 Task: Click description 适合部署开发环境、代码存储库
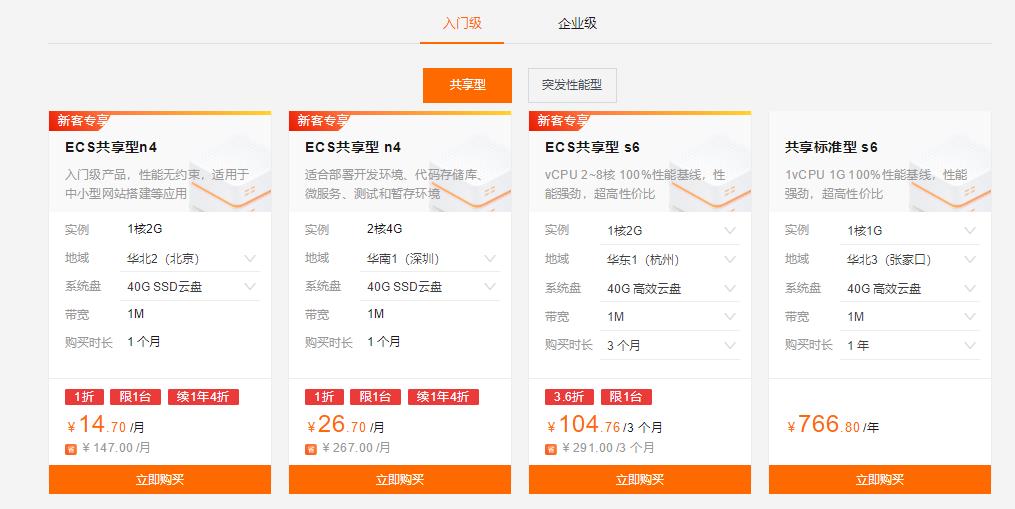[394, 184]
